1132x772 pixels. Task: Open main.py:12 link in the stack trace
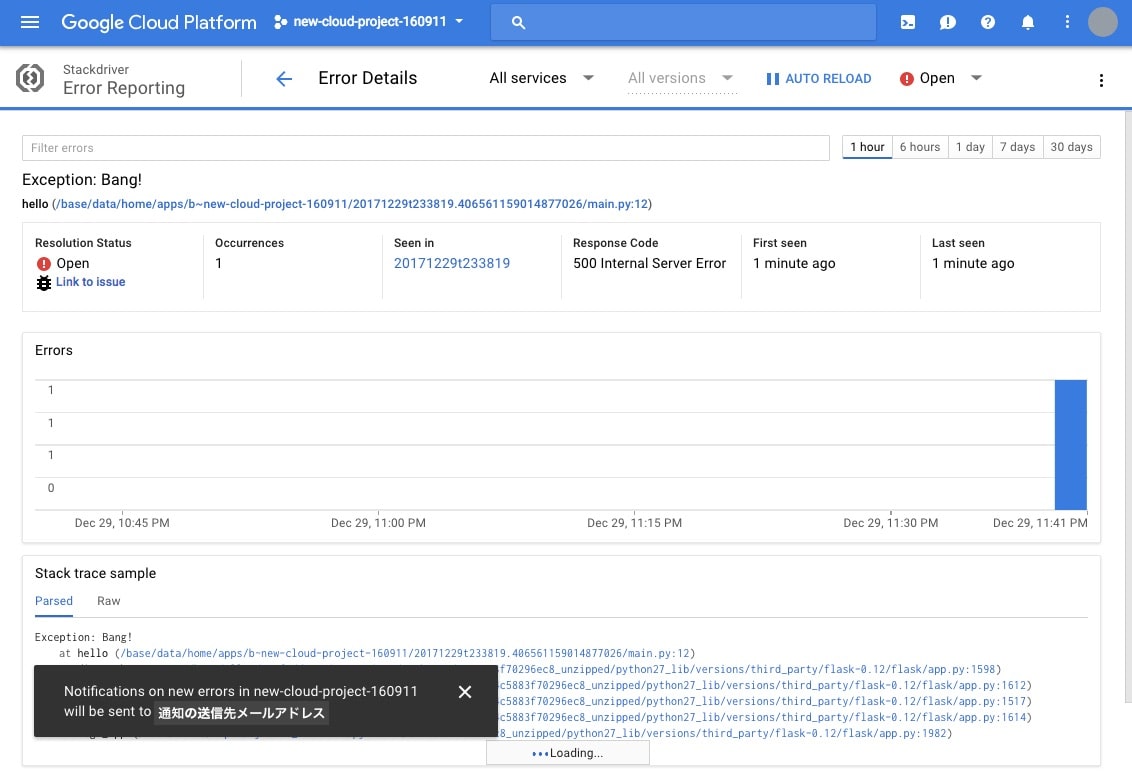(x=405, y=654)
